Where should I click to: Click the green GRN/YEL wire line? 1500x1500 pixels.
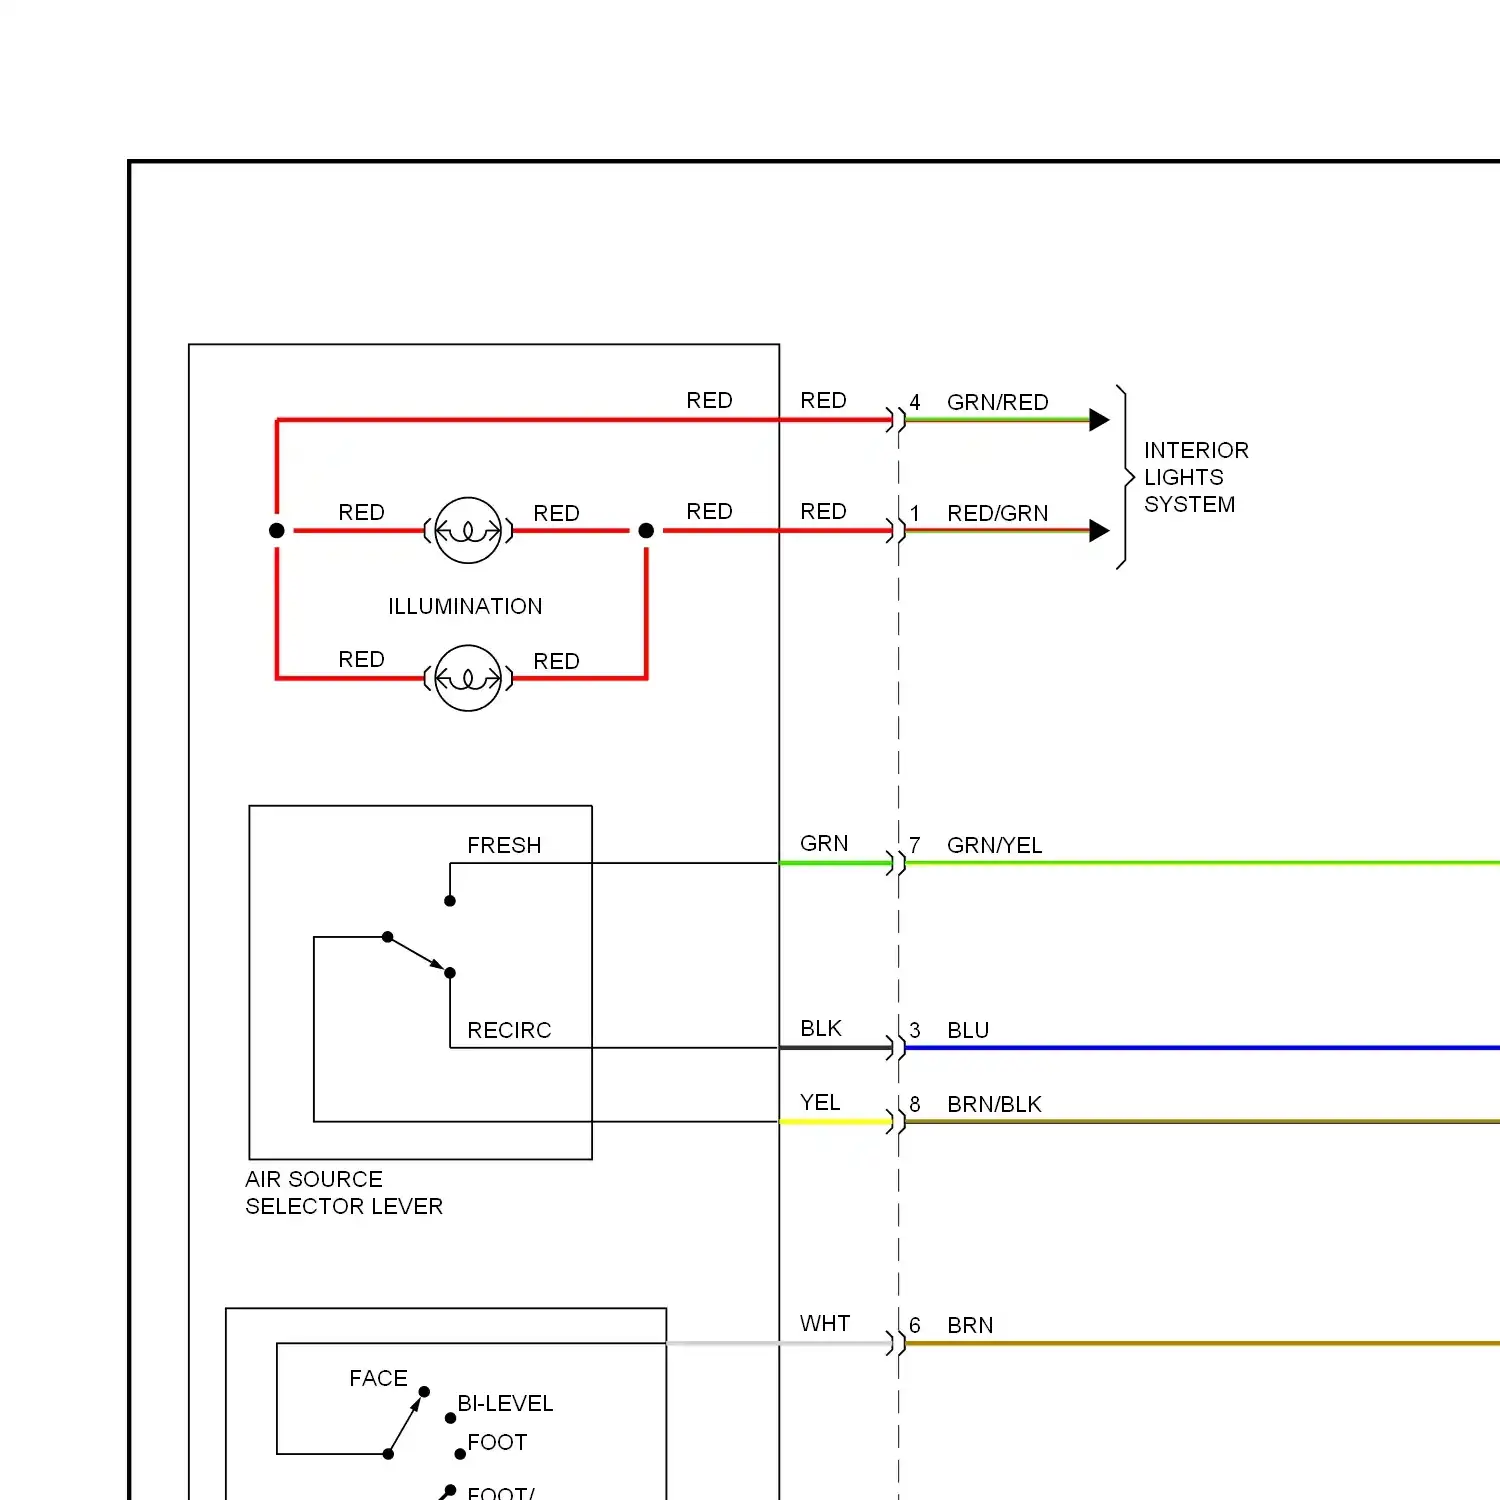pos(1202,863)
